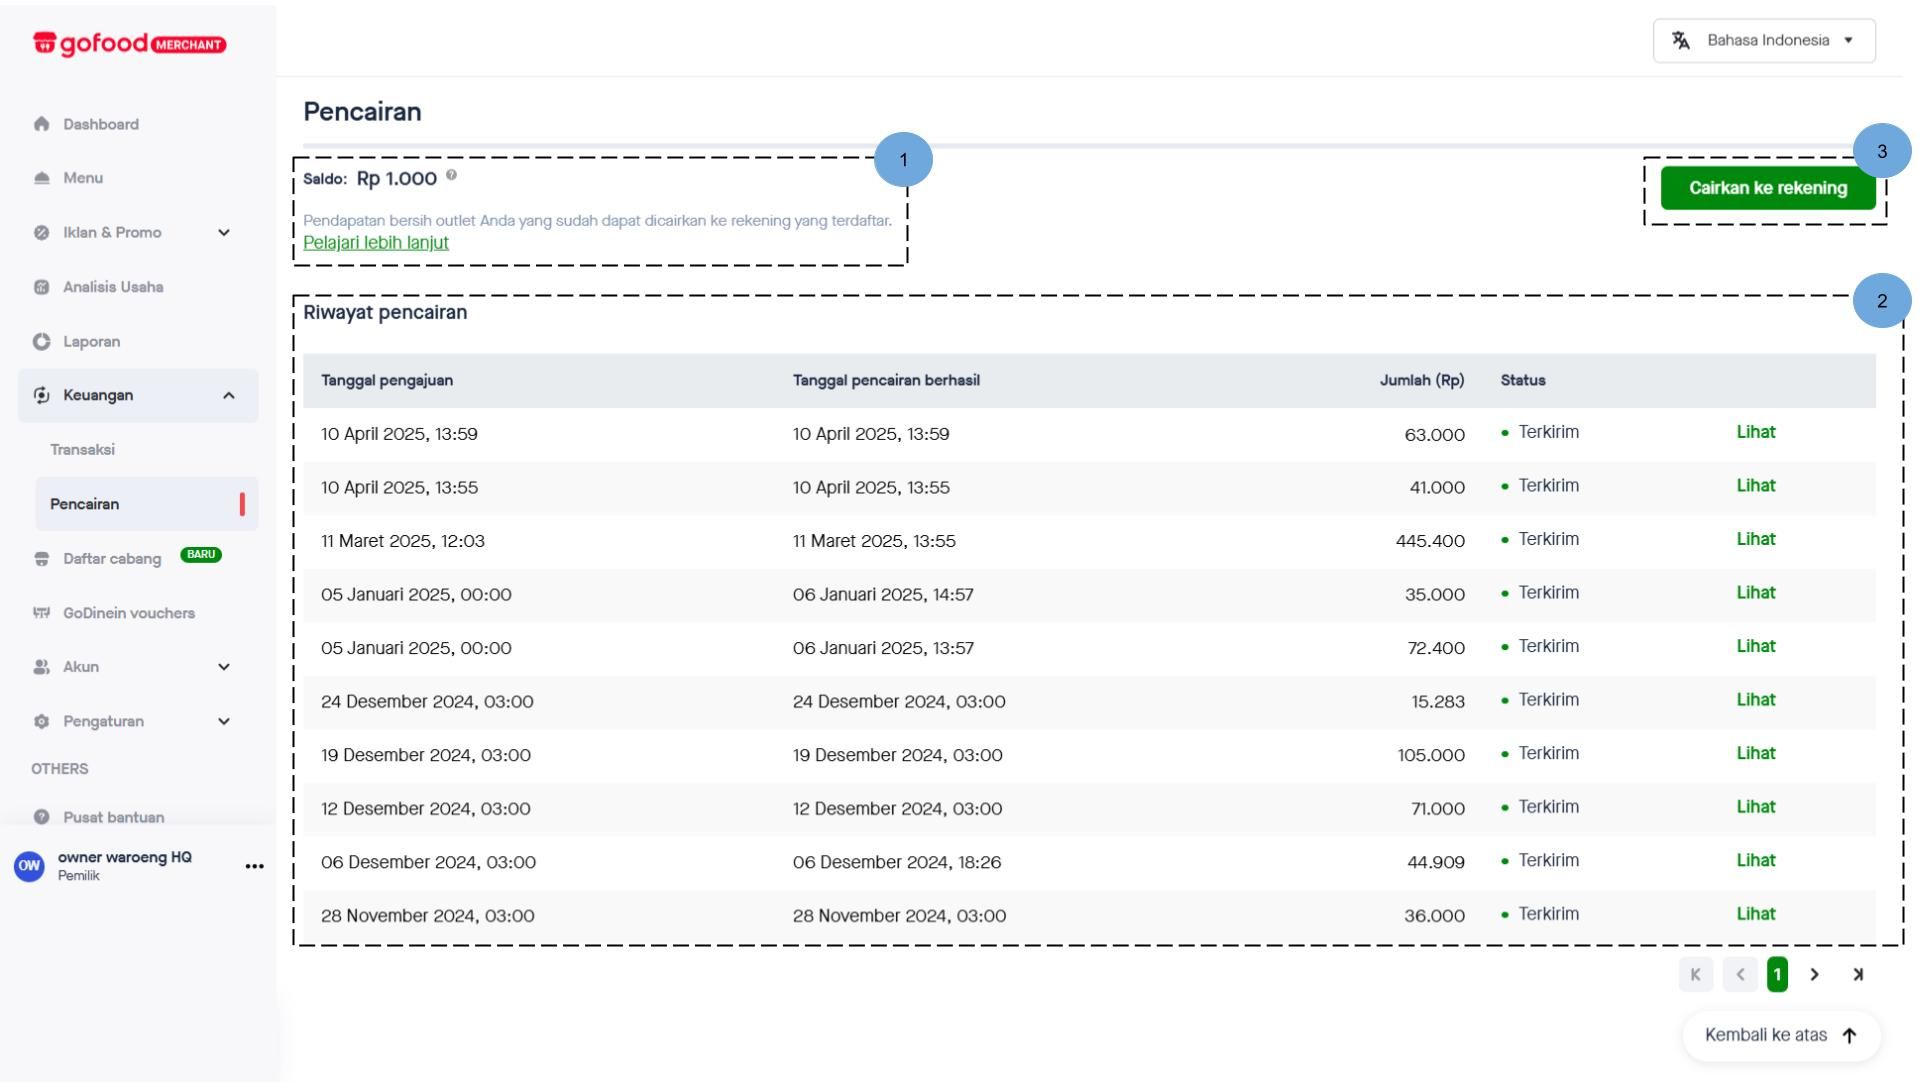
Task: Open the three-dot account options
Action: pyautogui.click(x=254, y=866)
